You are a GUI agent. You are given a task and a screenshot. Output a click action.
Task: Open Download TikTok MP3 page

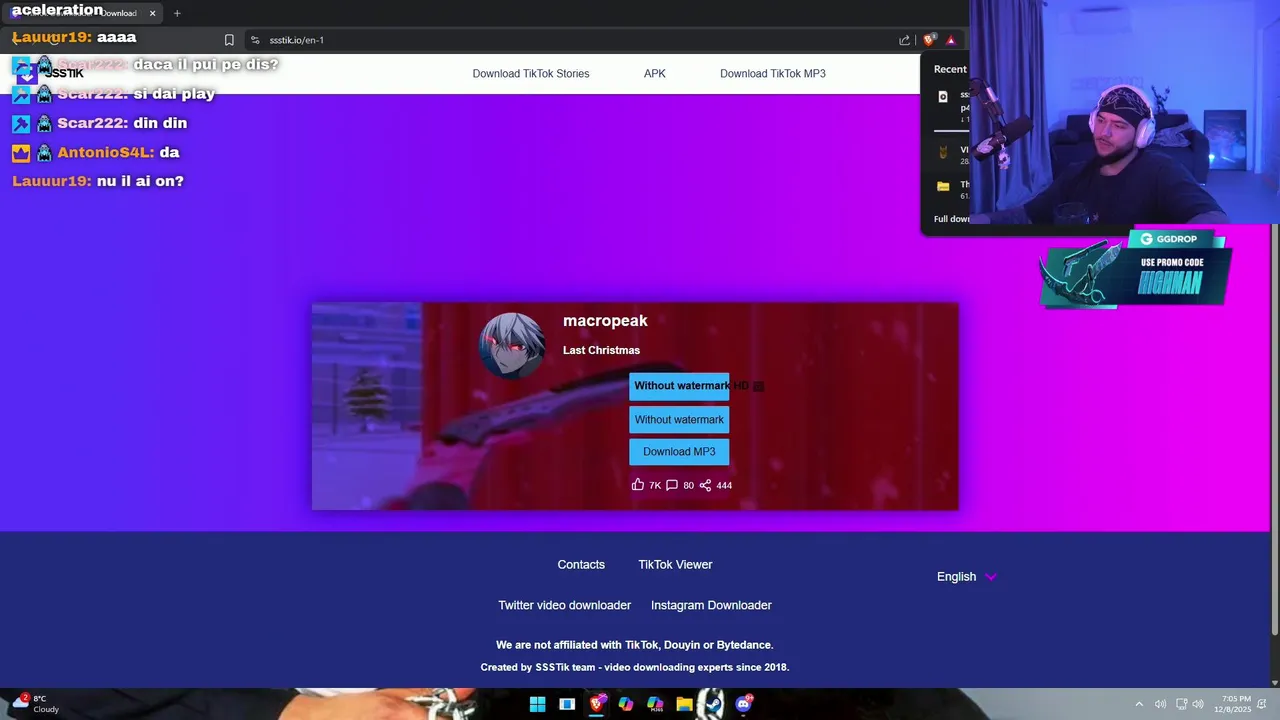click(x=773, y=74)
